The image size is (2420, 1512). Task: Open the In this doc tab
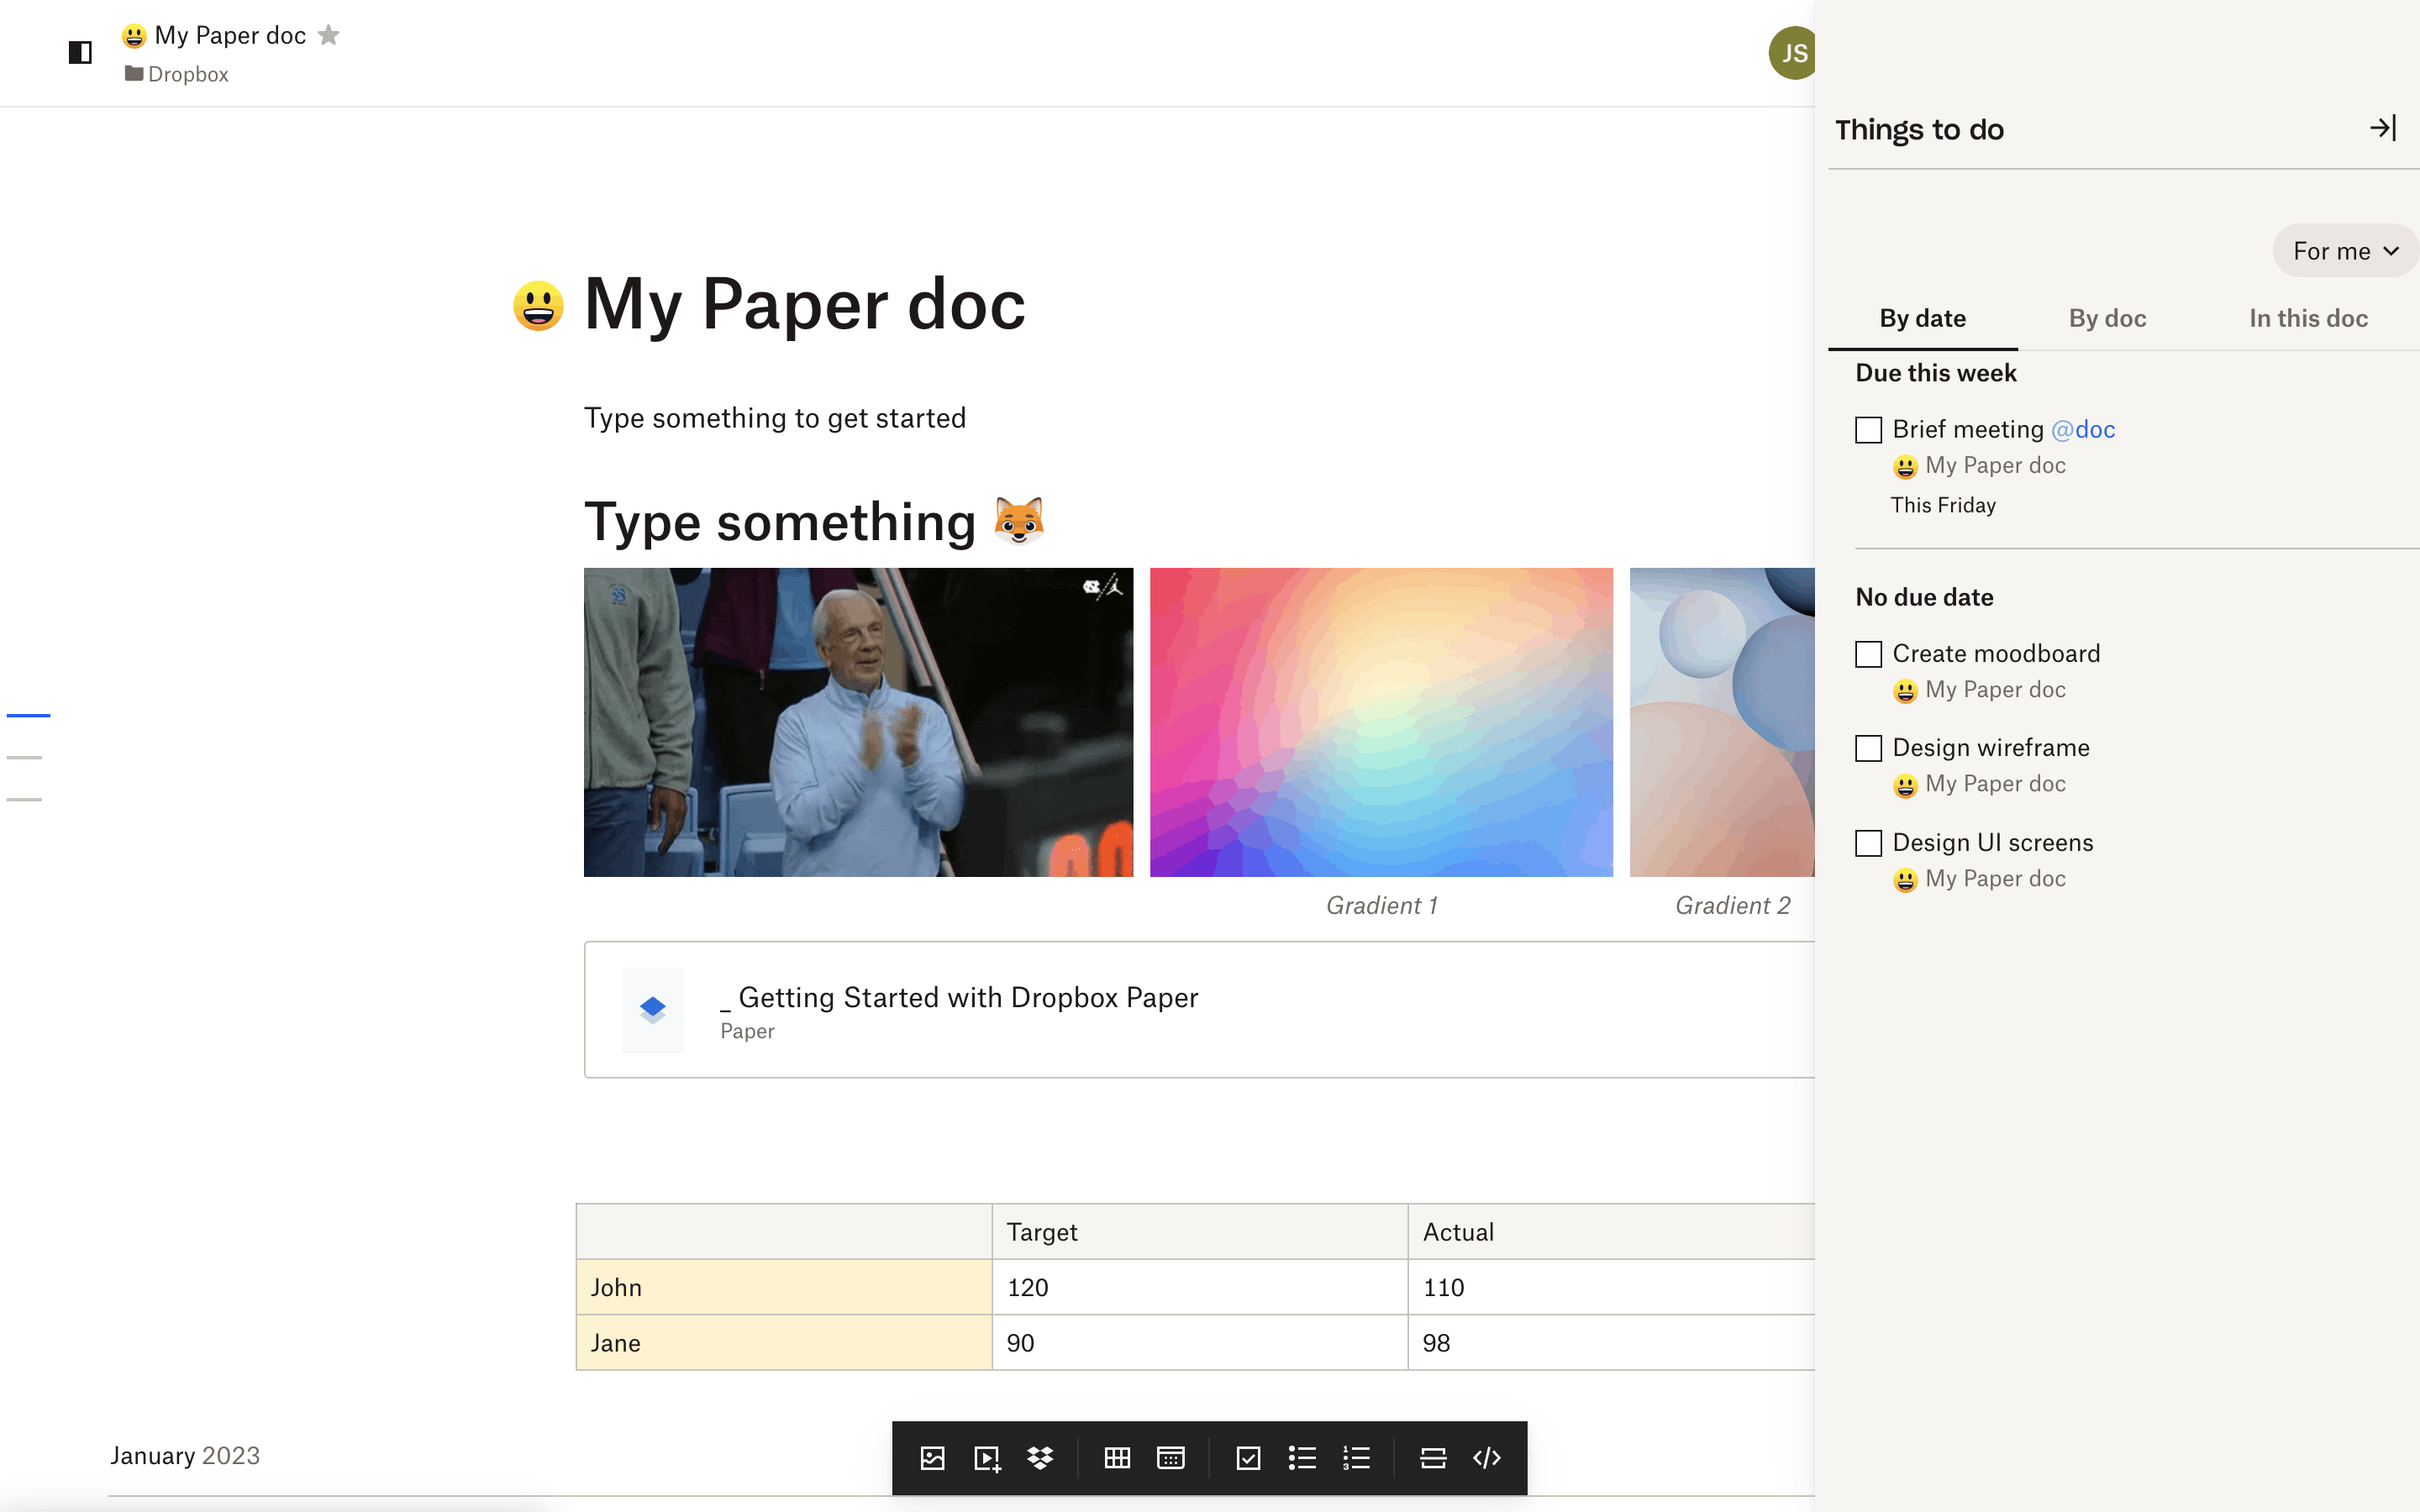click(2308, 318)
